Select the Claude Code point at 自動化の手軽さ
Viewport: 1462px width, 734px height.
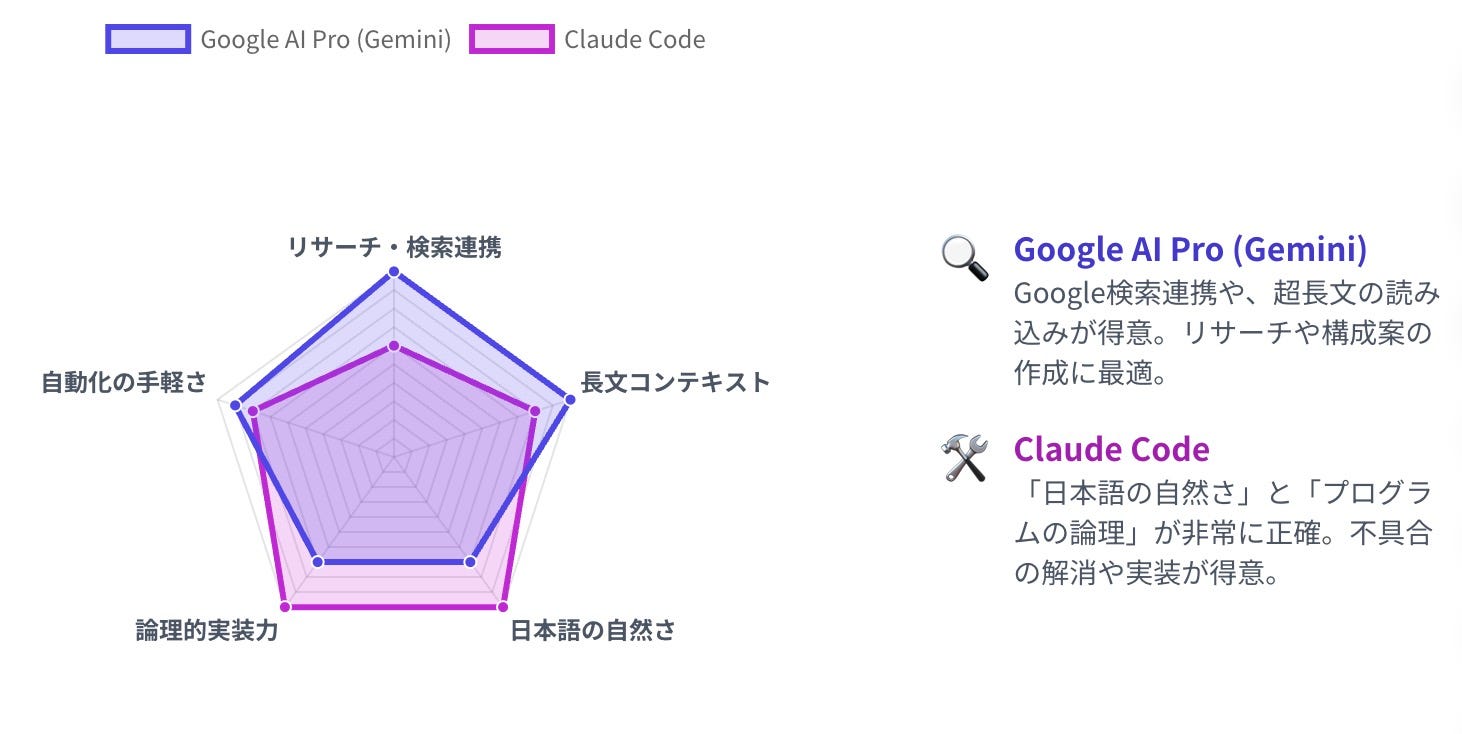tap(253, 411)
